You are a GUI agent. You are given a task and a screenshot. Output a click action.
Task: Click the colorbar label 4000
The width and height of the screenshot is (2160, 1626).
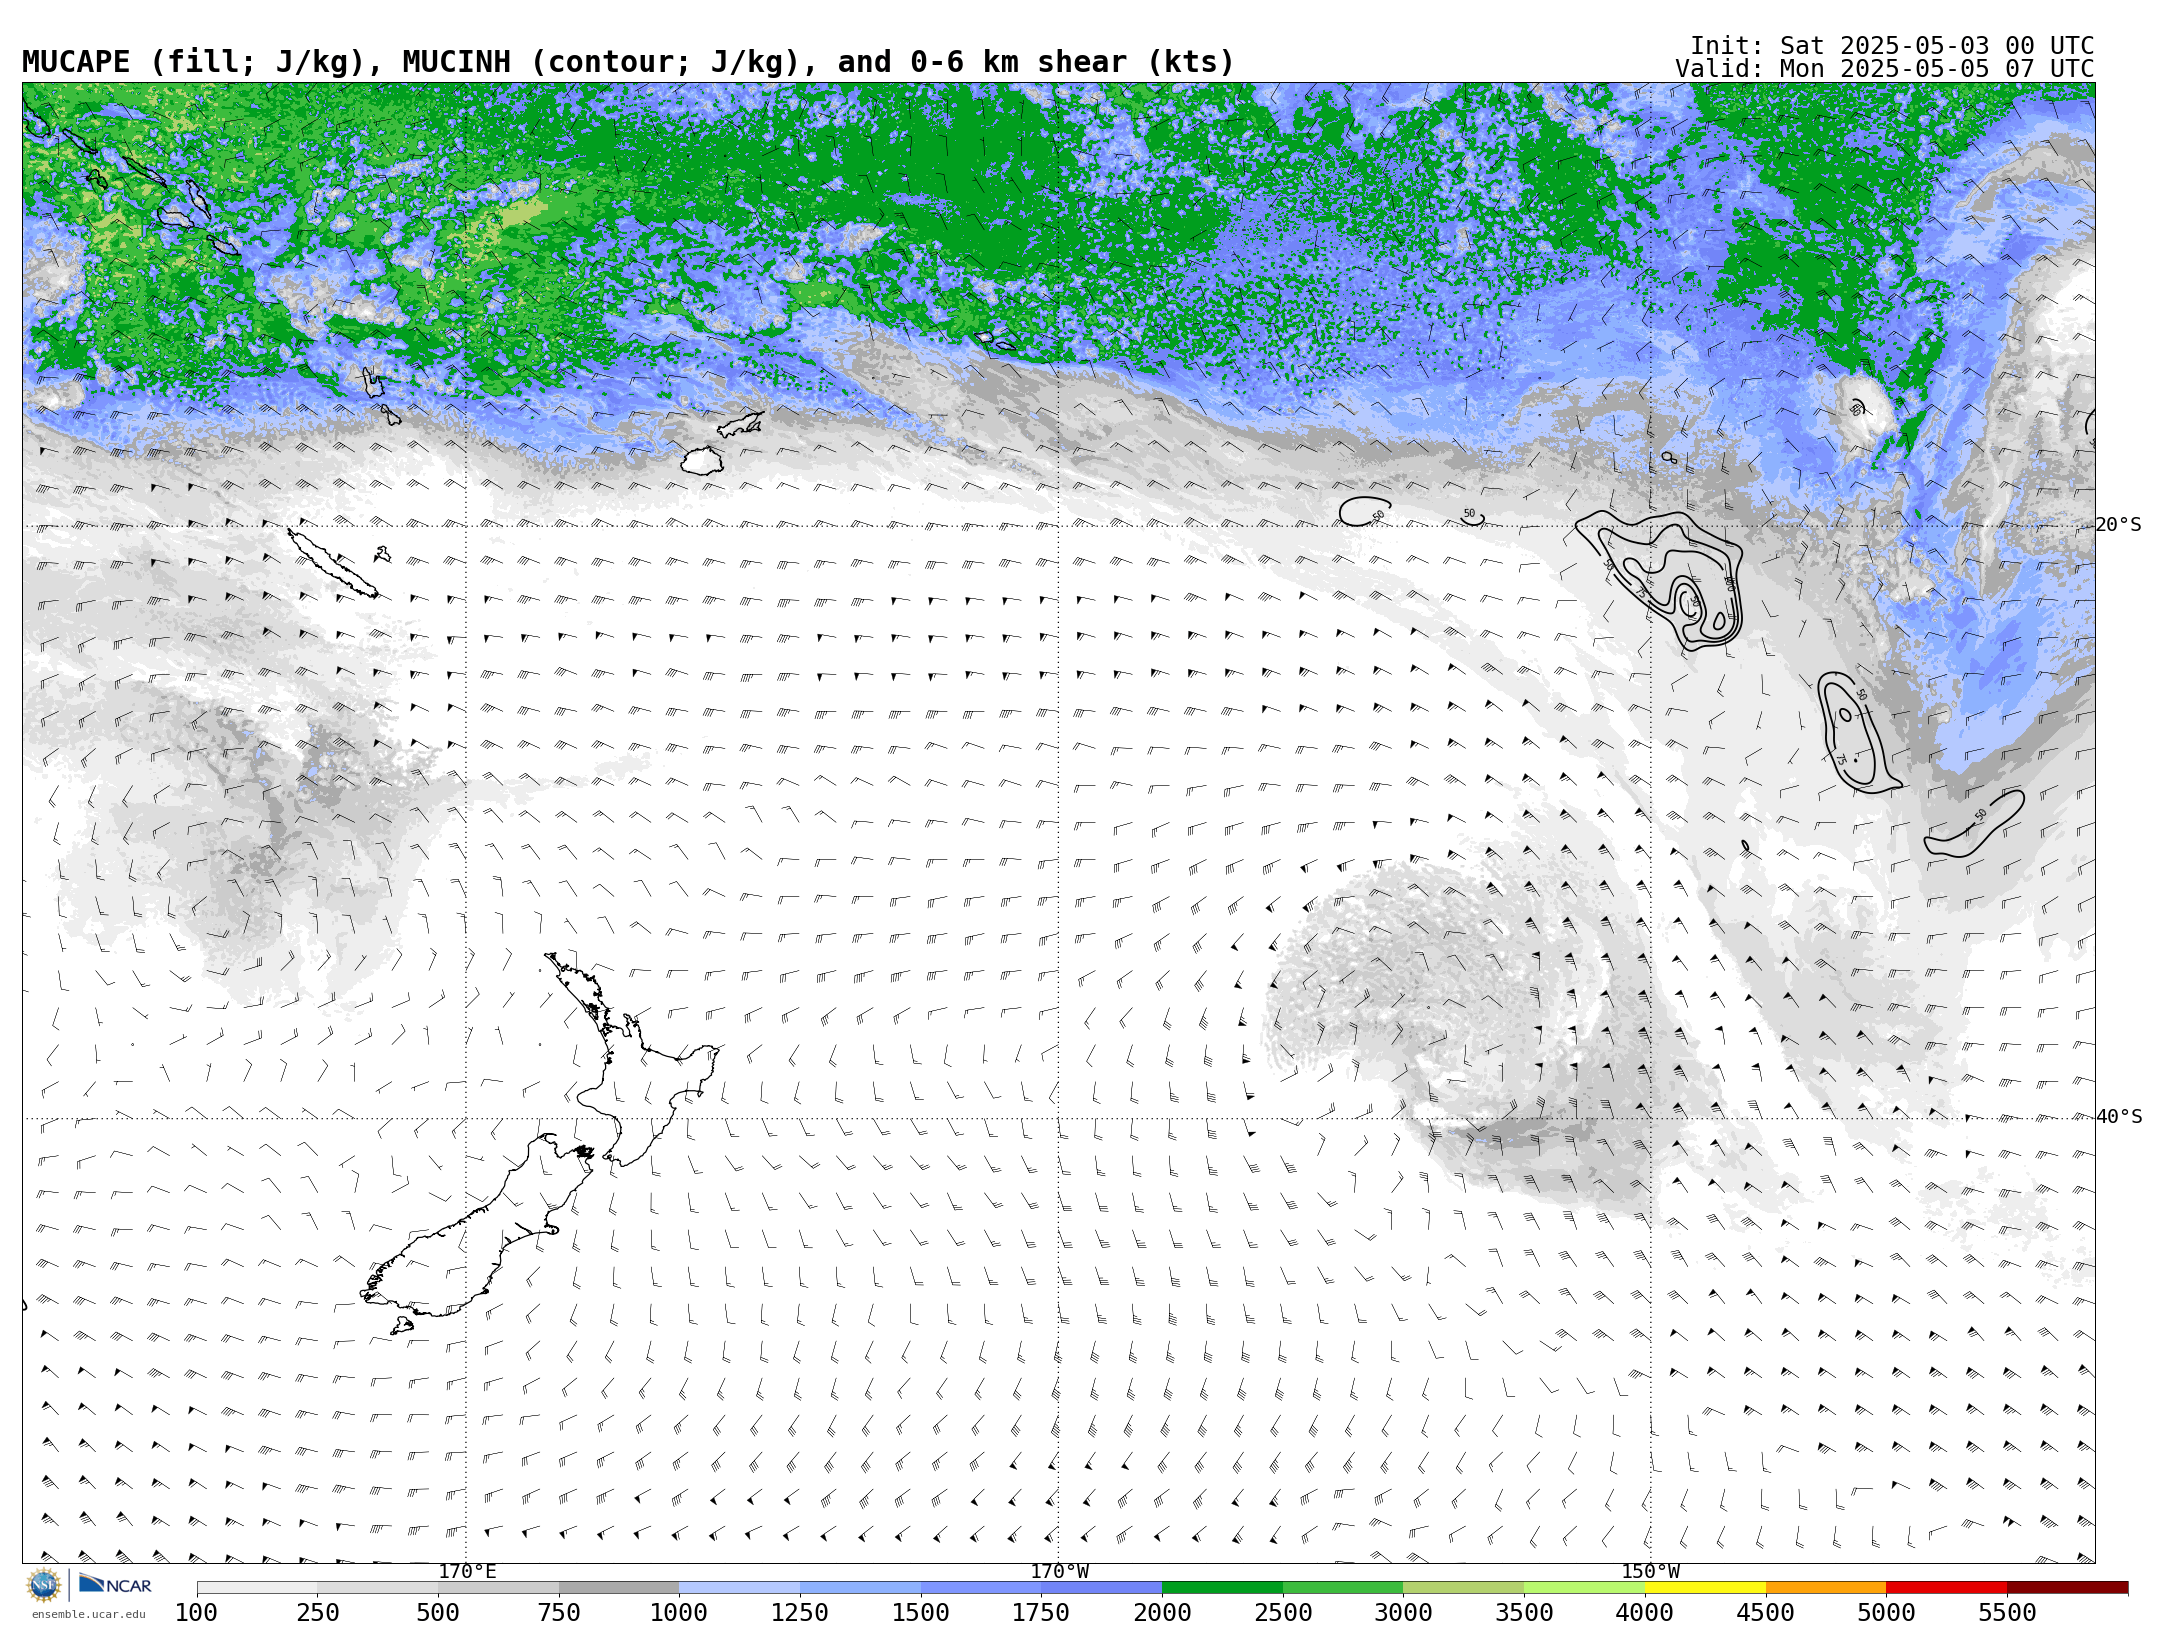[x=1645, y=1612]
